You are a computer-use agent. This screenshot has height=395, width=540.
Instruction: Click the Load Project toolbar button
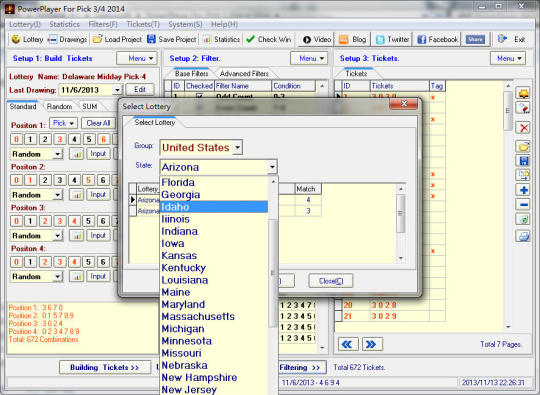117,39
